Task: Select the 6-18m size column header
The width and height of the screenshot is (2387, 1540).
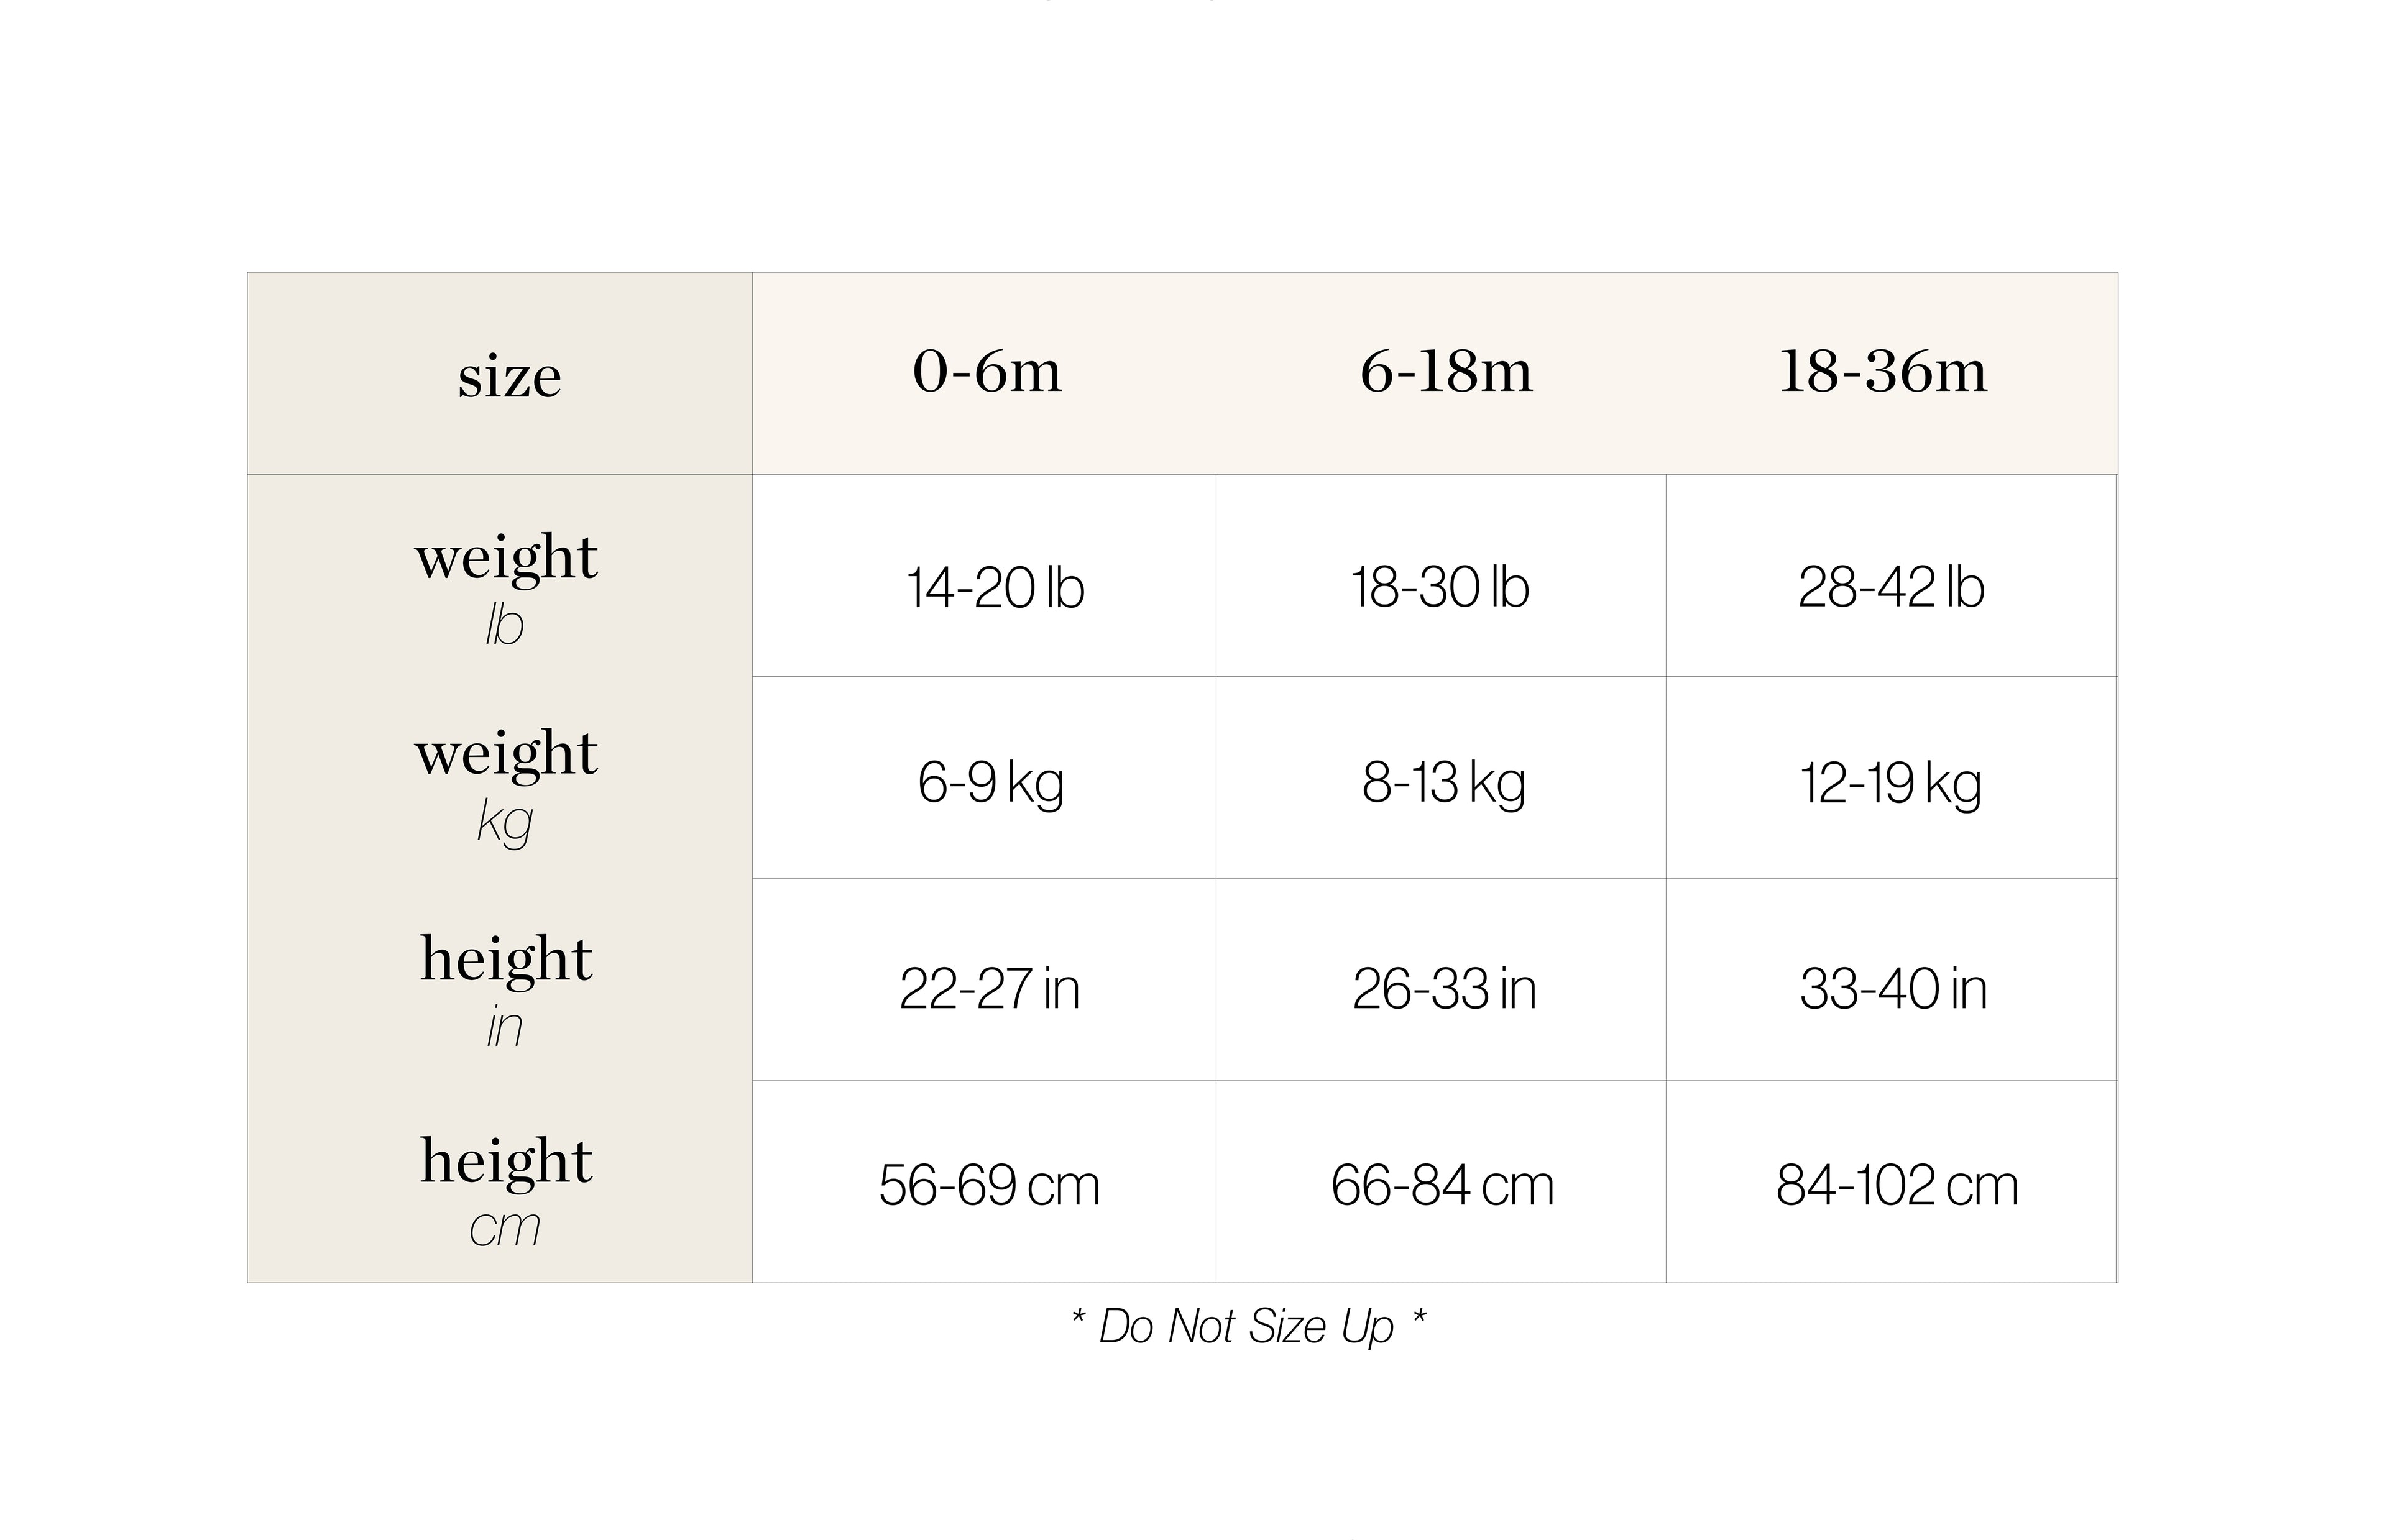Action: coord(1445,372)
